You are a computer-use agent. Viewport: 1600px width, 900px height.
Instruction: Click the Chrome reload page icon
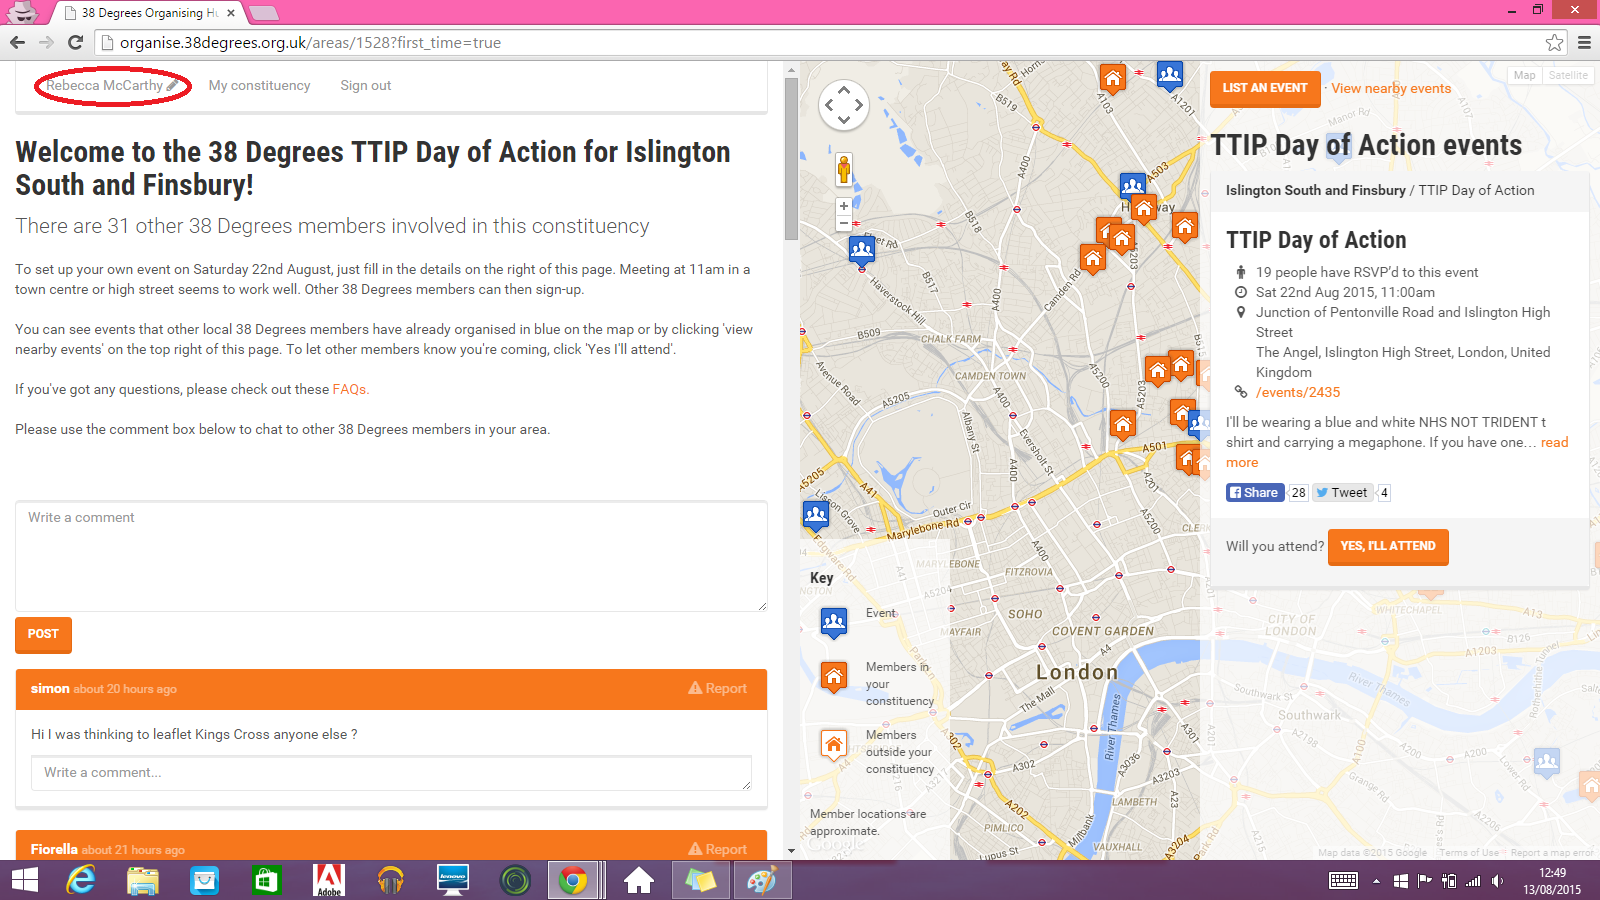click(75, 42)
